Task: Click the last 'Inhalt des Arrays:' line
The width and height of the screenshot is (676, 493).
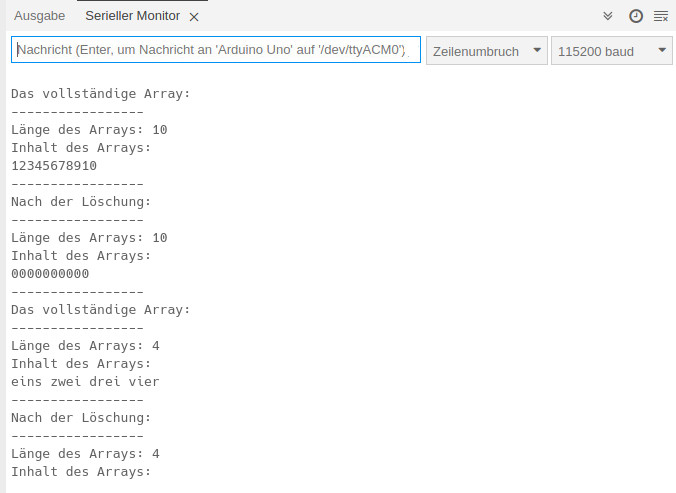Action: tap(81, 472)
